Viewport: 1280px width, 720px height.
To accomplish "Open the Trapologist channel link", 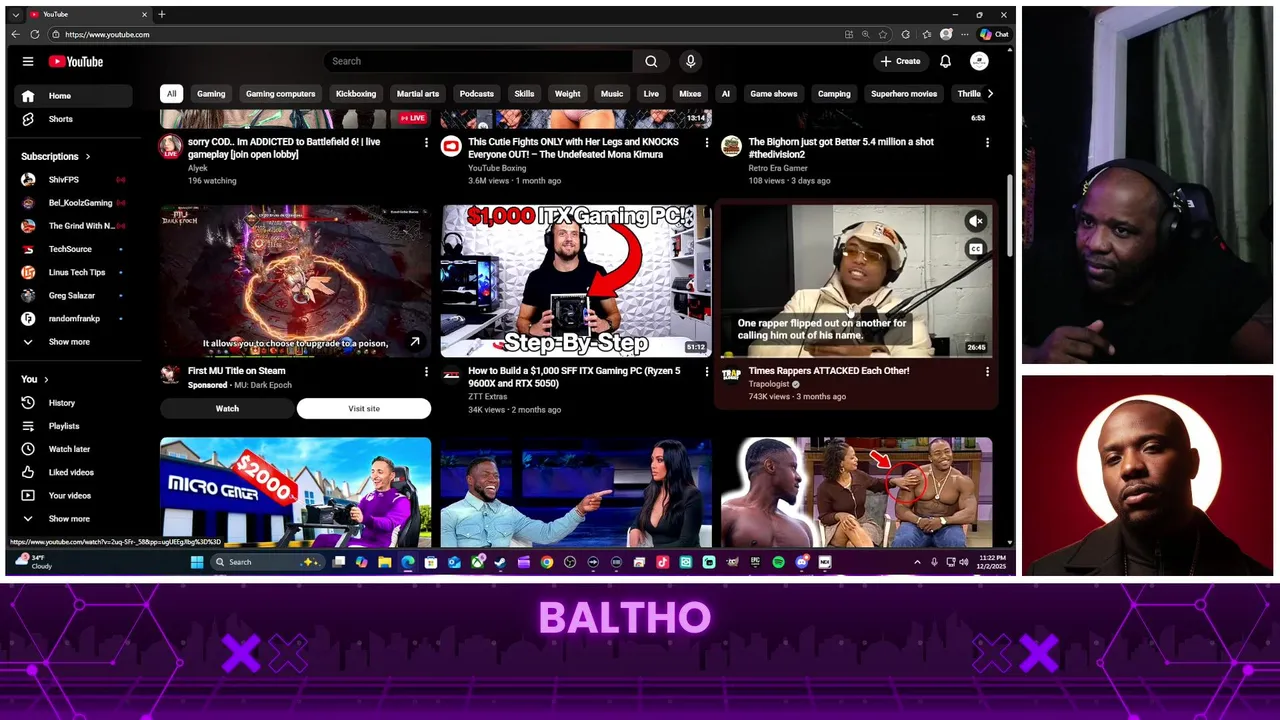I will tap(769, 384).
